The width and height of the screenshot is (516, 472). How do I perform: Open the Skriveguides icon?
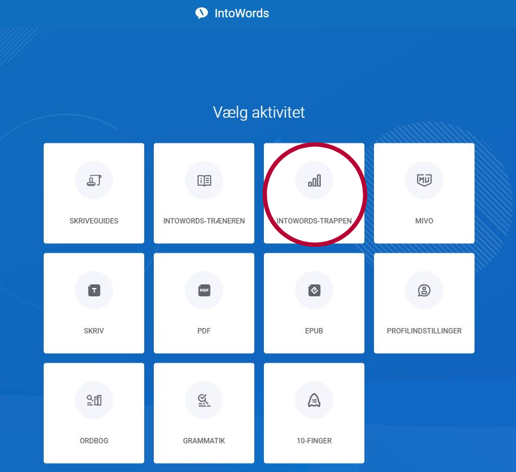point(94,180)
